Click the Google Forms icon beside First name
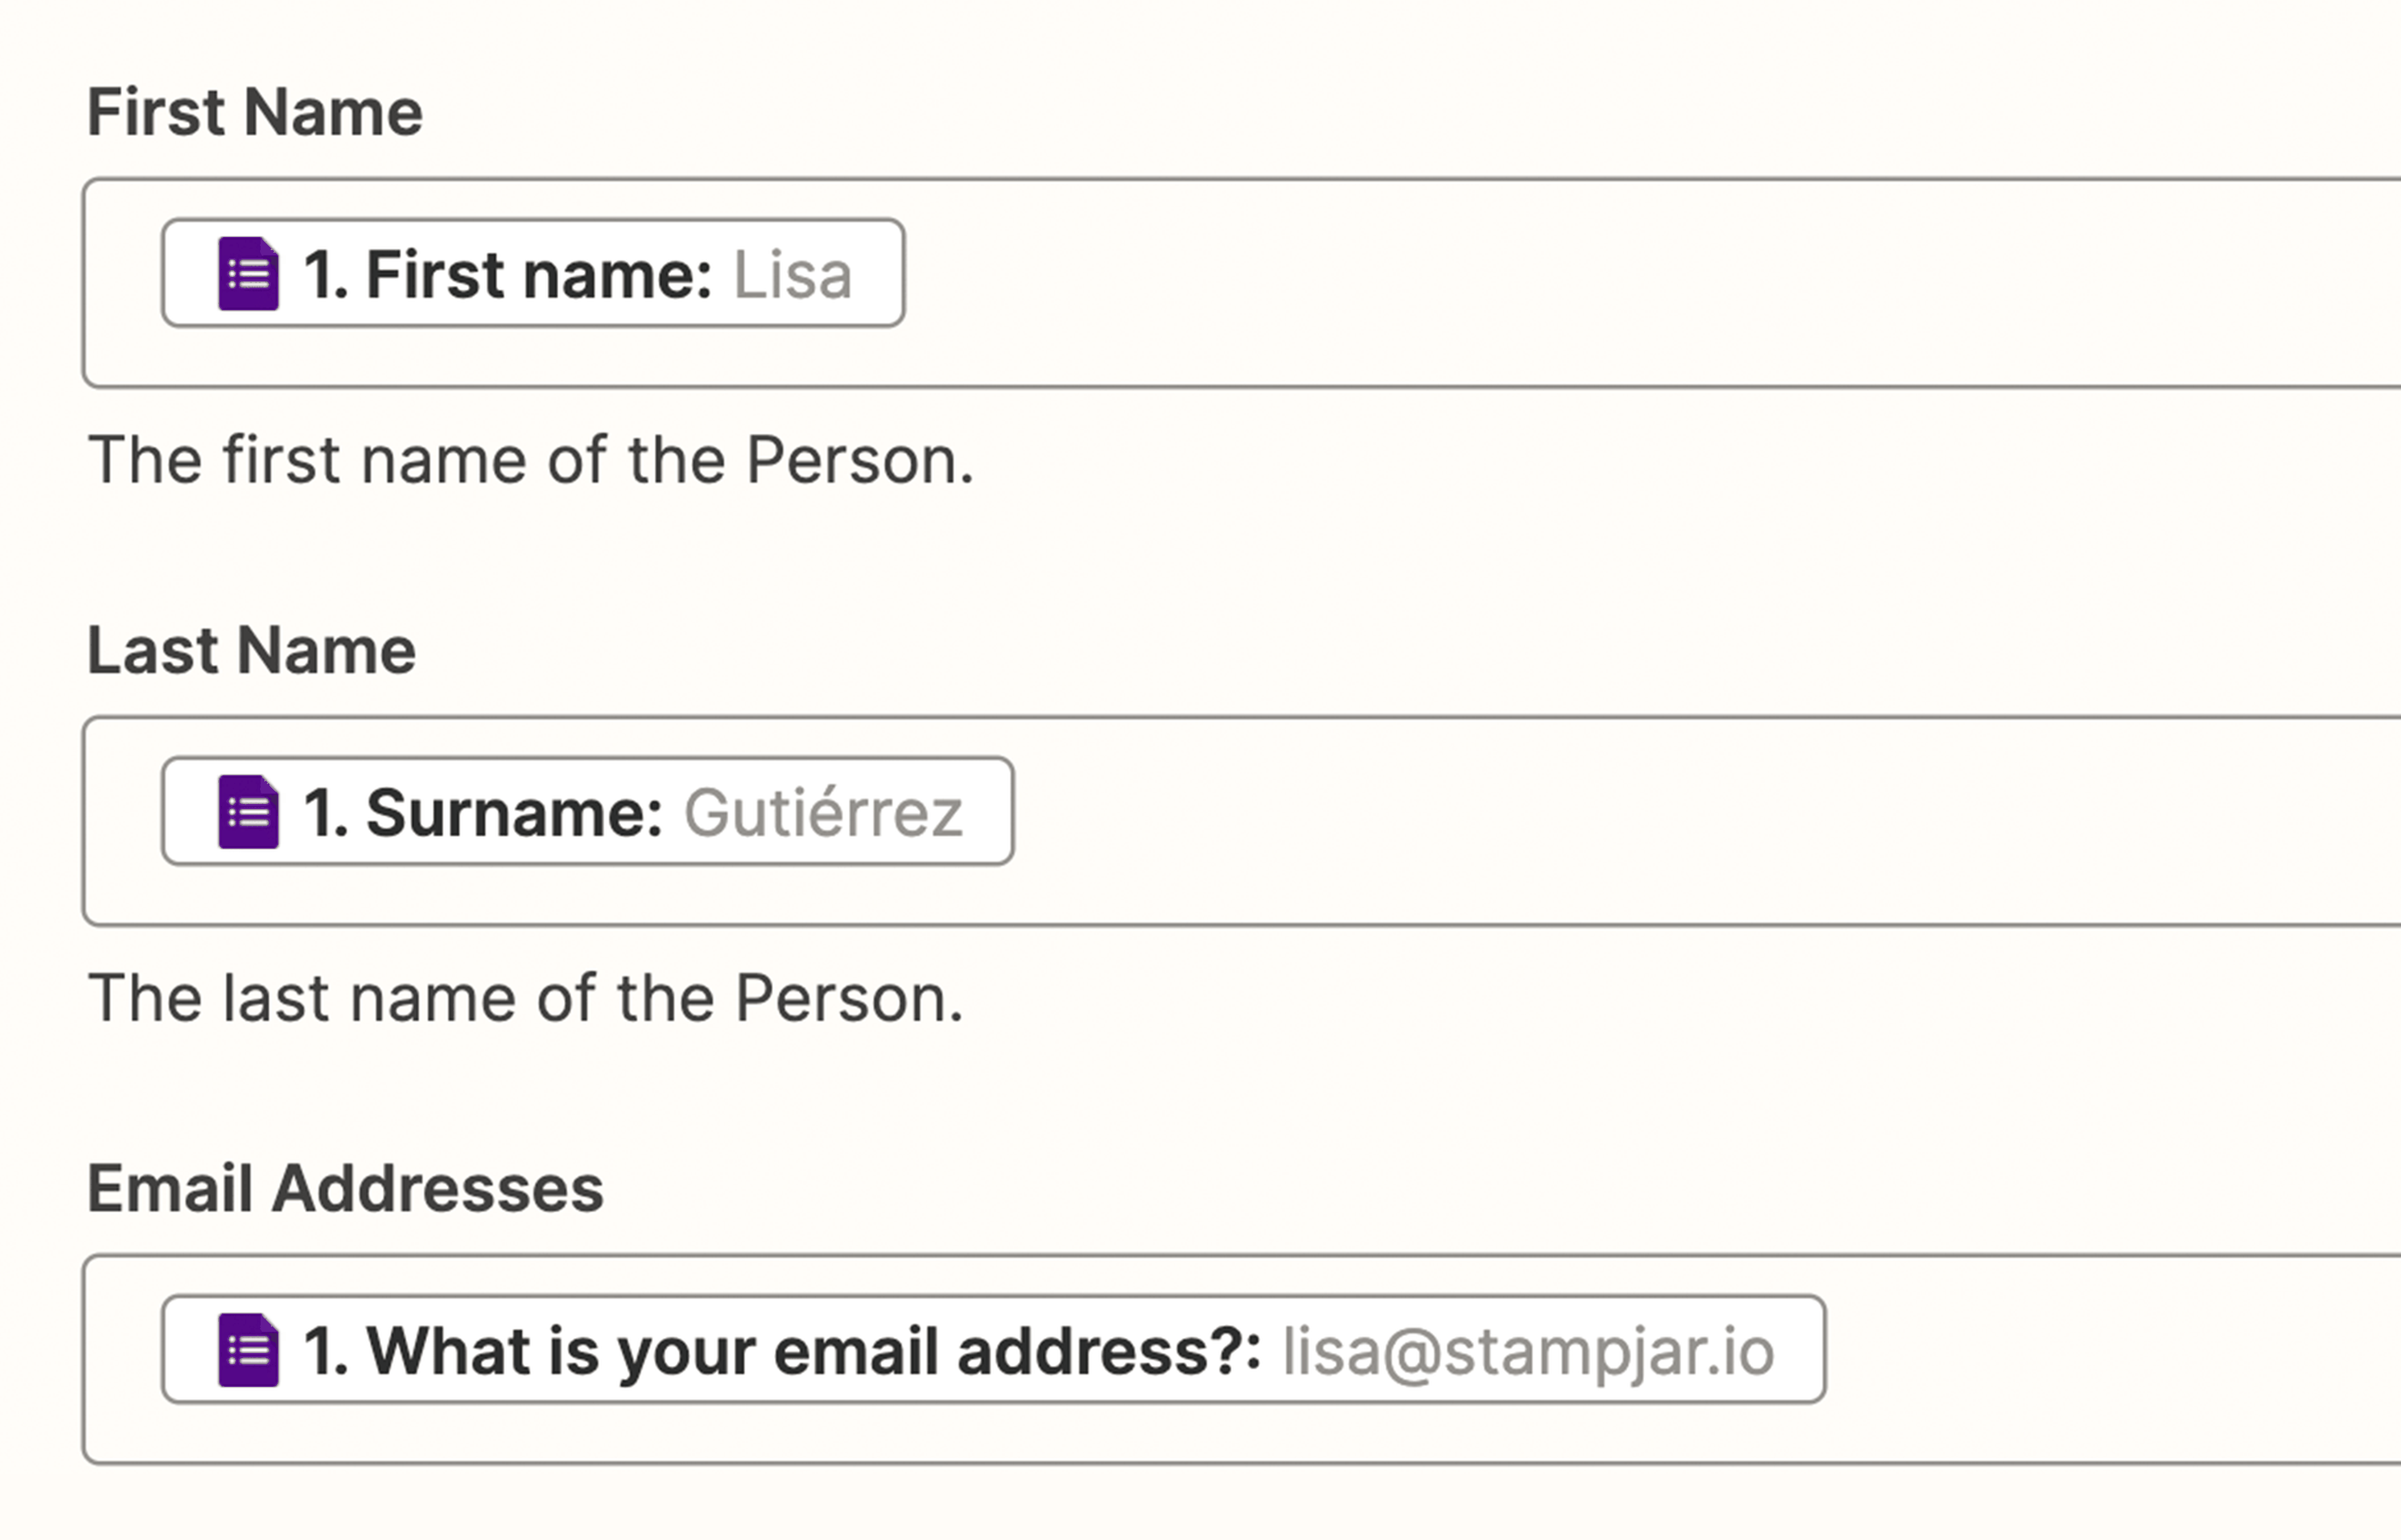The height and width of the screenshot is (1540, 2401). [x=248, y=274]
